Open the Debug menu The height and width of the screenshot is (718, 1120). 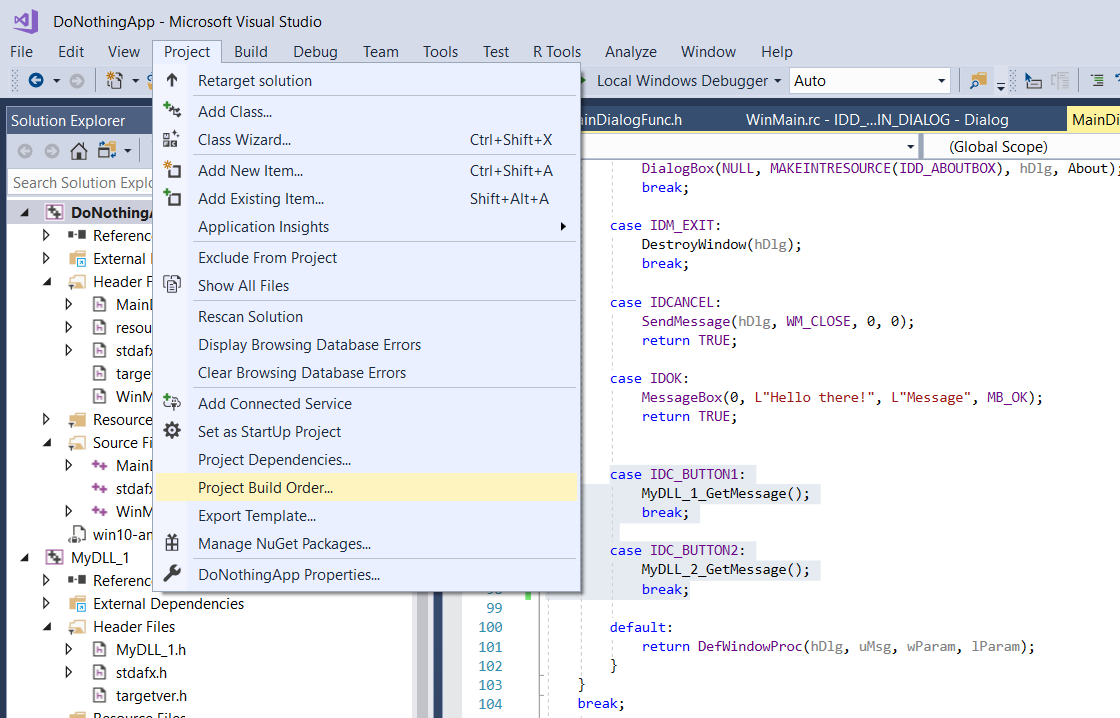pyautogui.click(x=315, y=51)
